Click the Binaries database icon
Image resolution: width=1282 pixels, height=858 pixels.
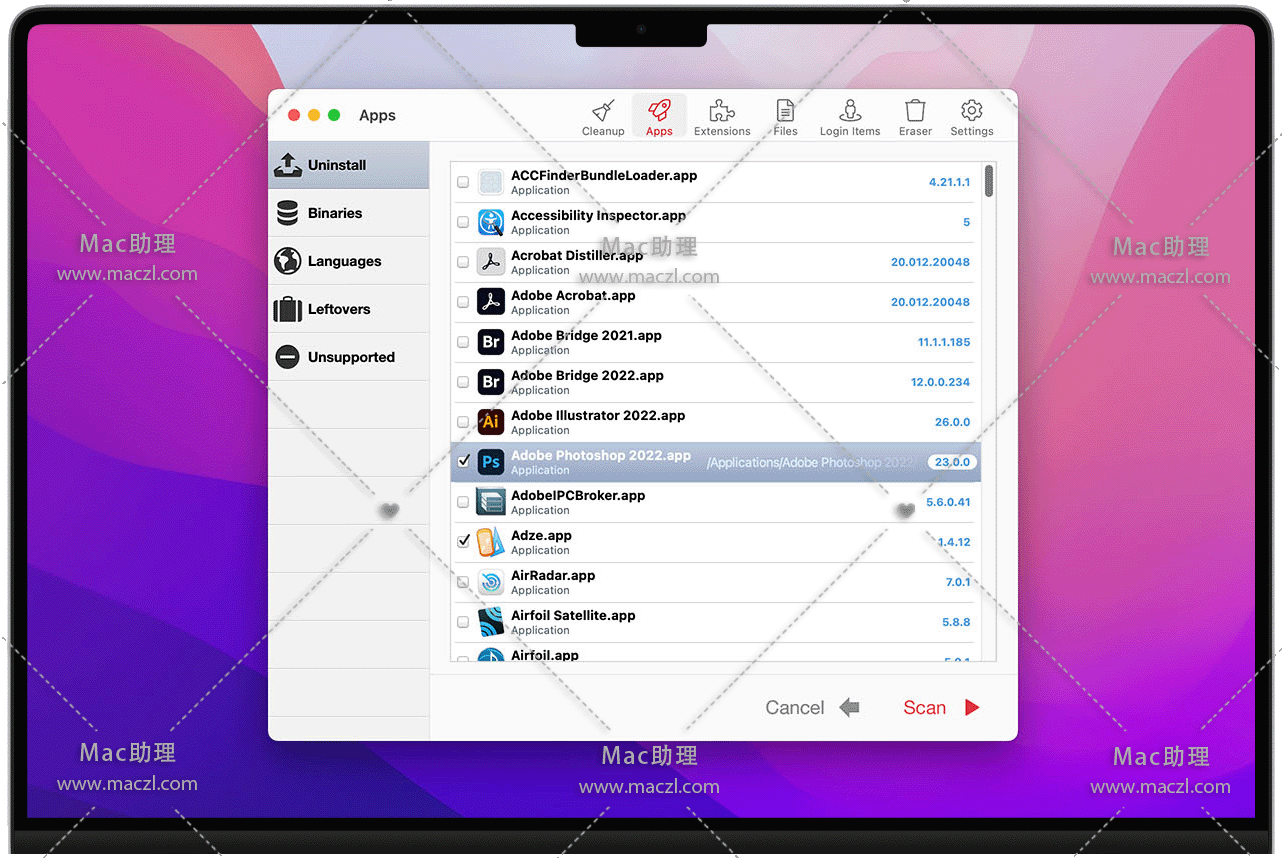point(288,213)
